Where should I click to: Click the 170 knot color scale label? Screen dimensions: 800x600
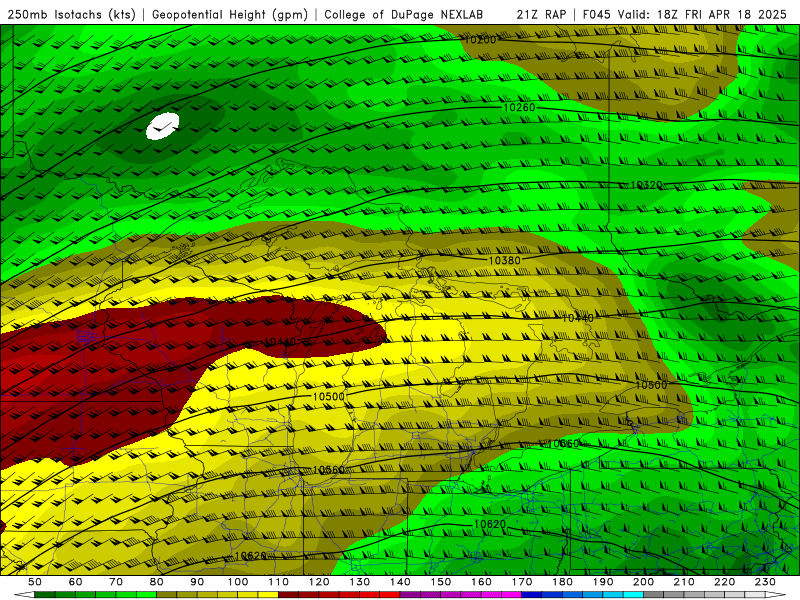pyautogui.click(x=521, y=582)
